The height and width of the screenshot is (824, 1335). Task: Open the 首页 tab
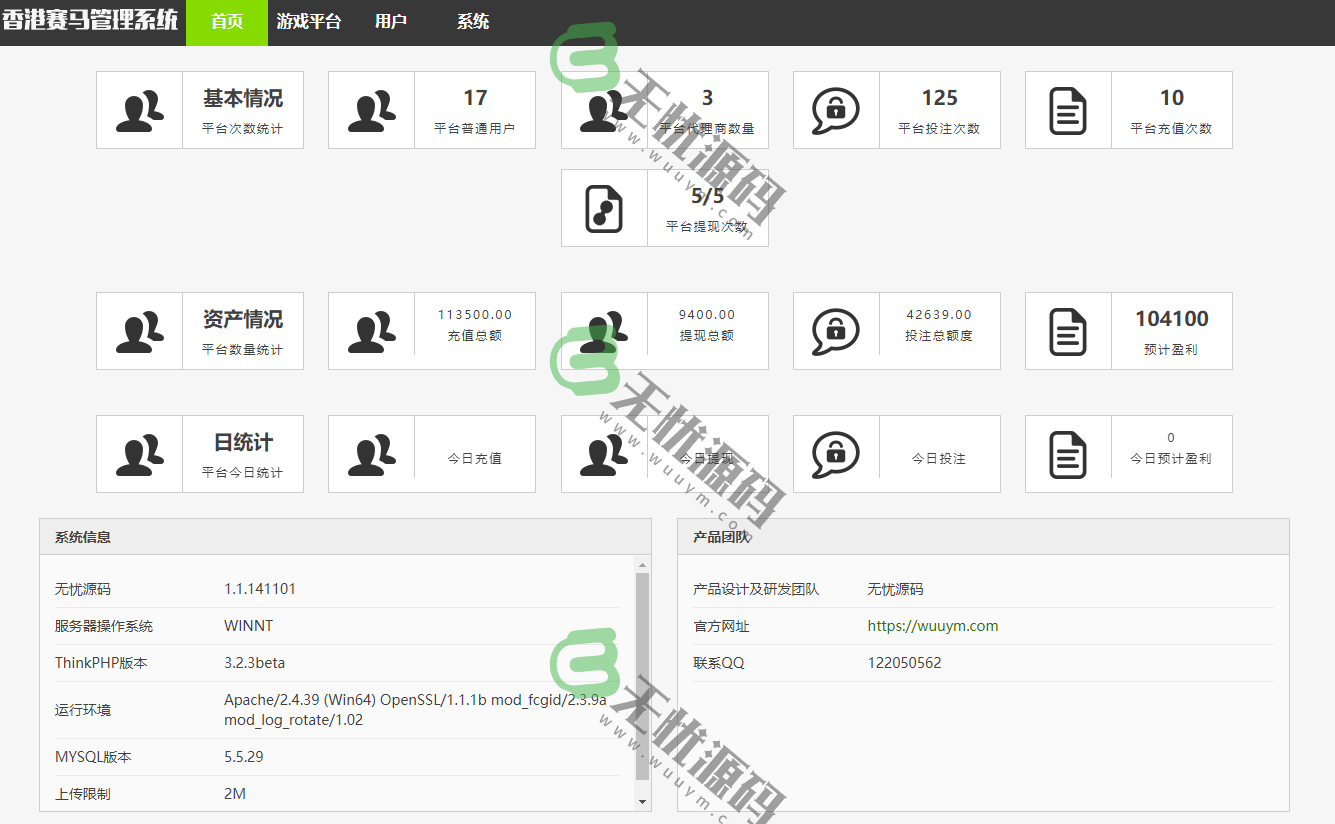[x=227, y=22]
